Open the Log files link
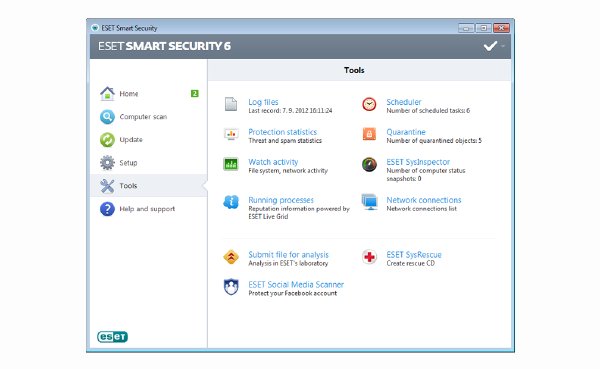Viewport: 600px width, 369px height. point(263,102)
